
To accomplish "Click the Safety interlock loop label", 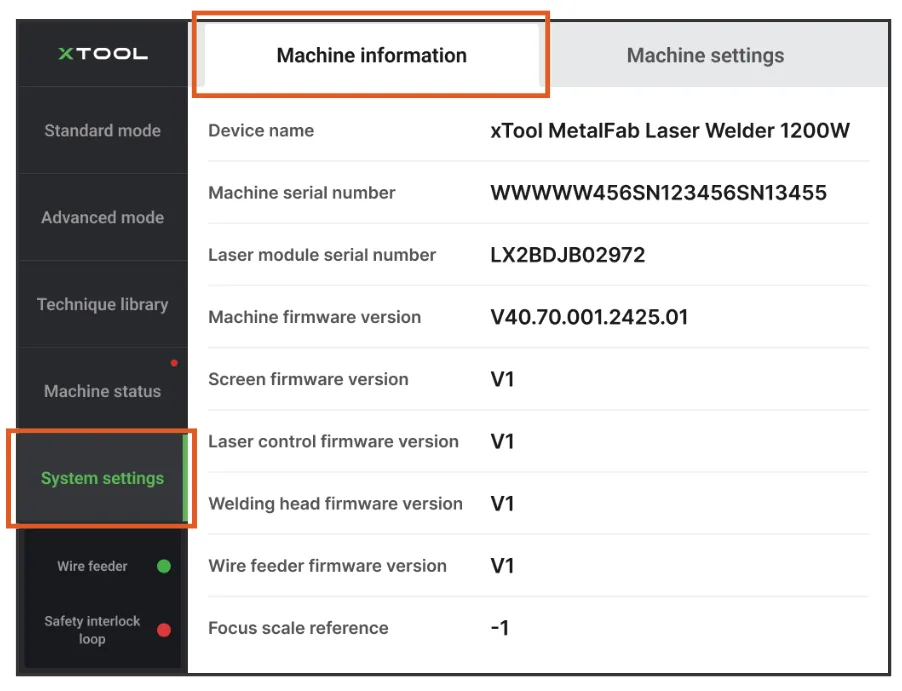I will click(92, 630).
